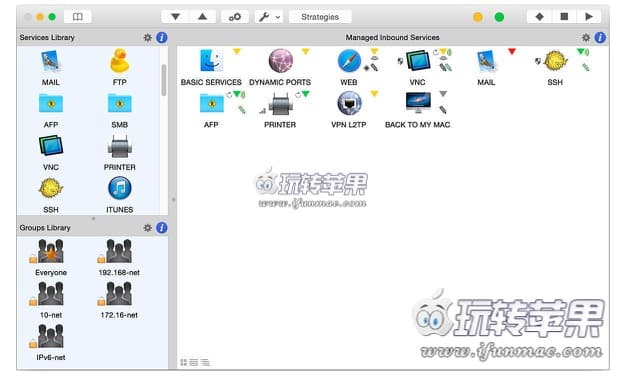Switch to indented outline view
Viewport: 625px width, 378px height.
[x=205, y=362]
